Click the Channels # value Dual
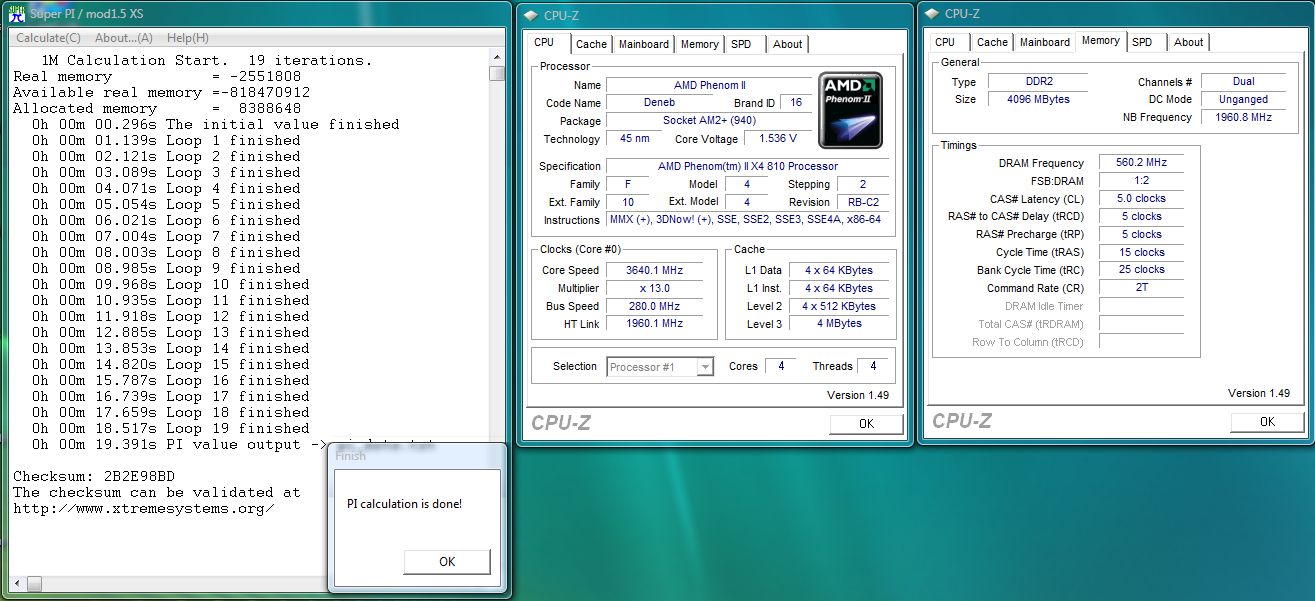1315x601 pixels. [1243, 82]
